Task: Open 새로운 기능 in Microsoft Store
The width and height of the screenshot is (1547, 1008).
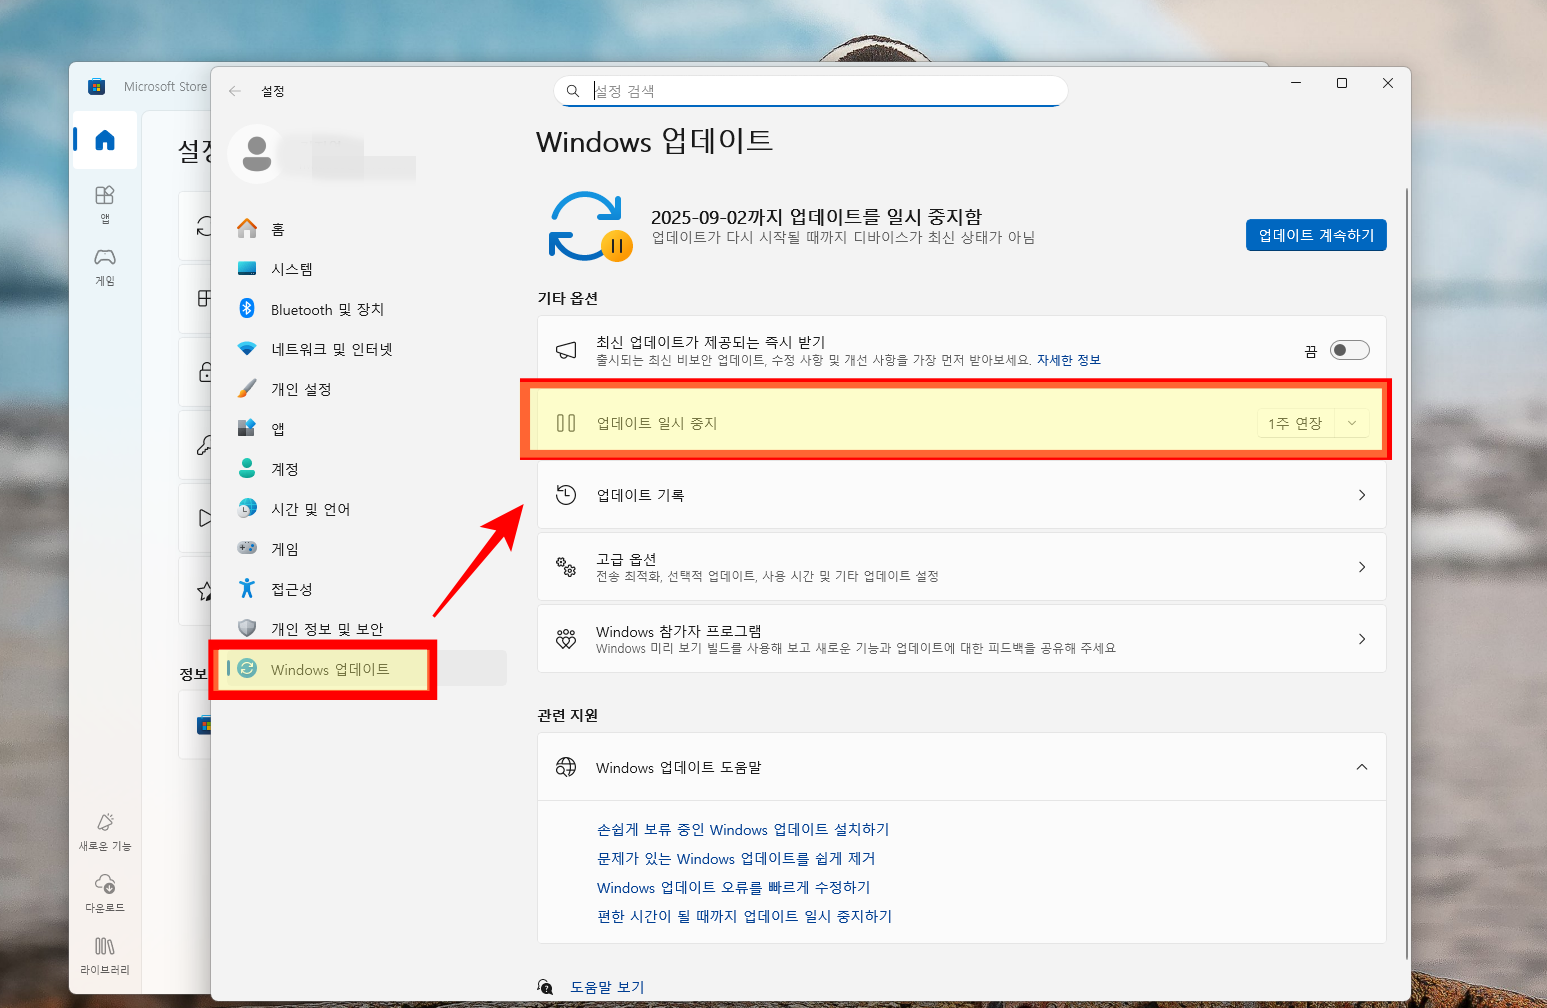Action: 105,832
